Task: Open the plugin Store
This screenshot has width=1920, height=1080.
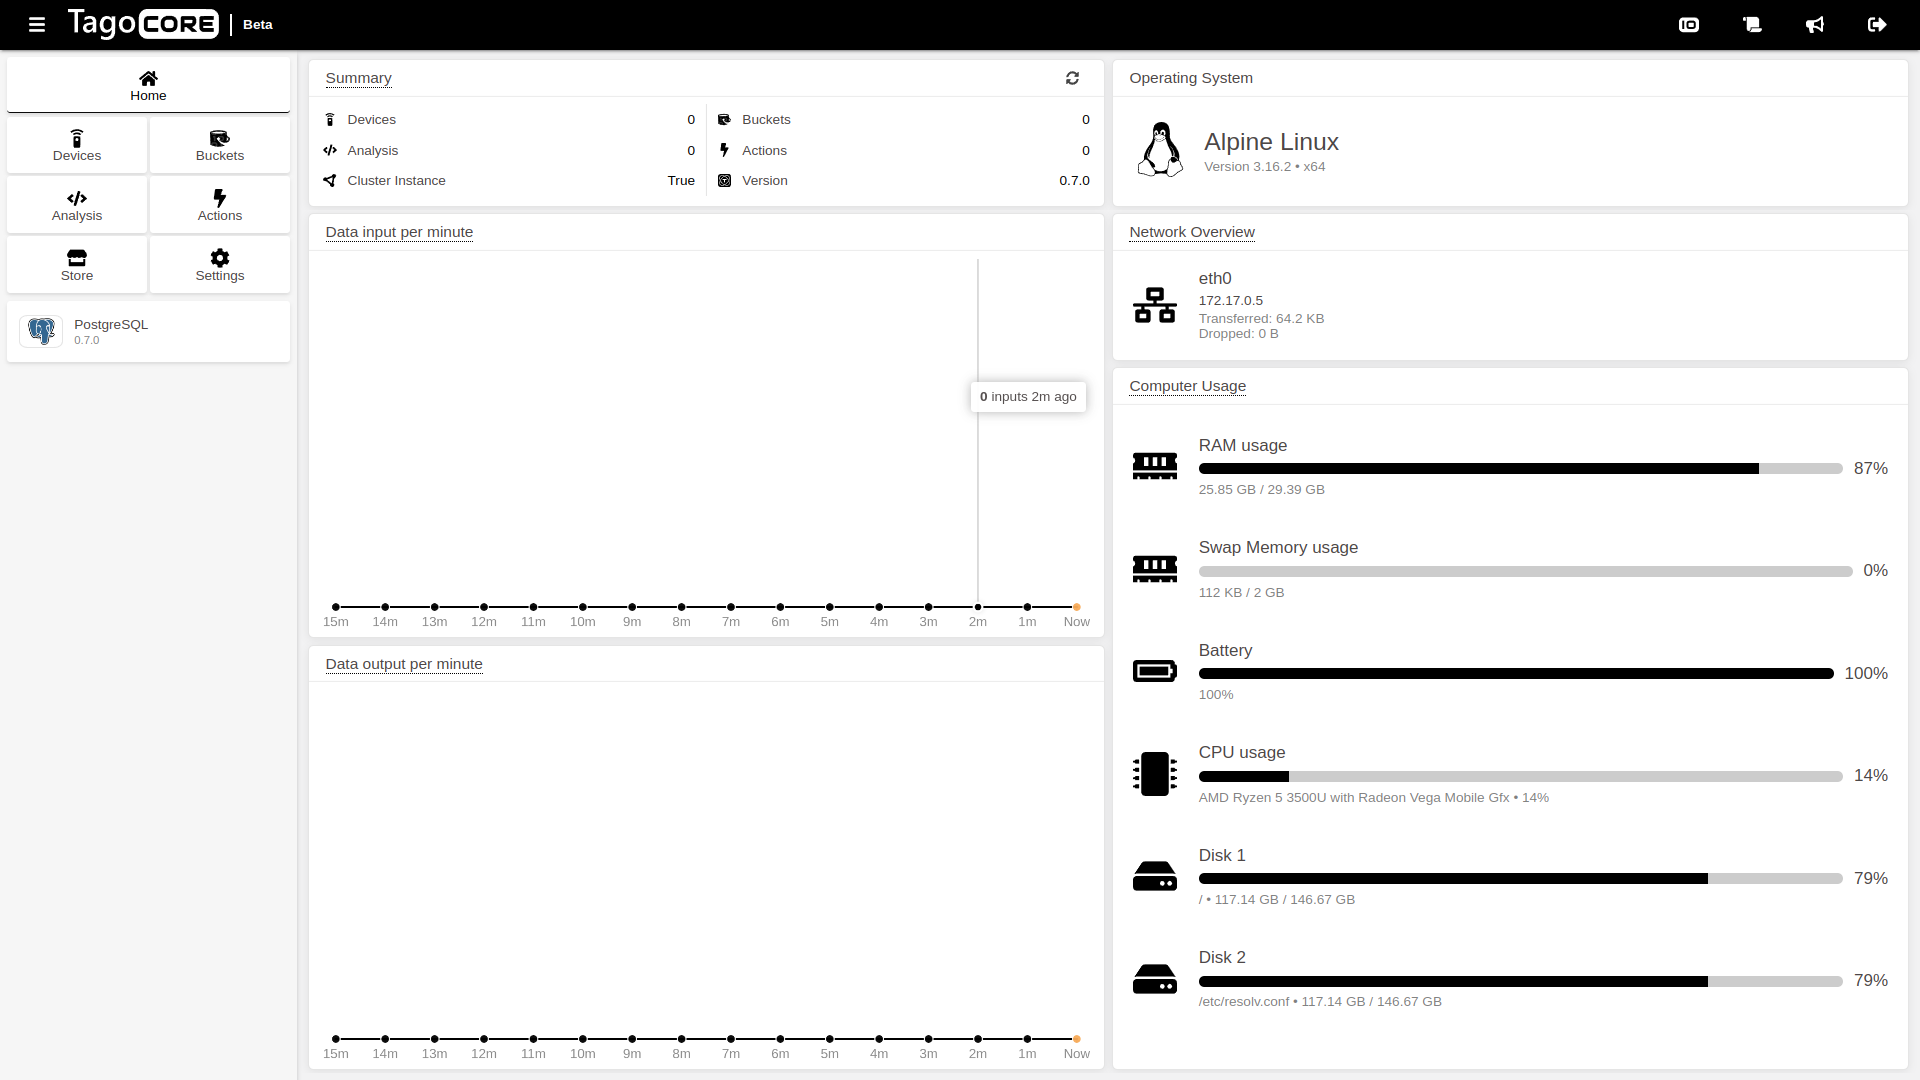Action: click(77, 265)
